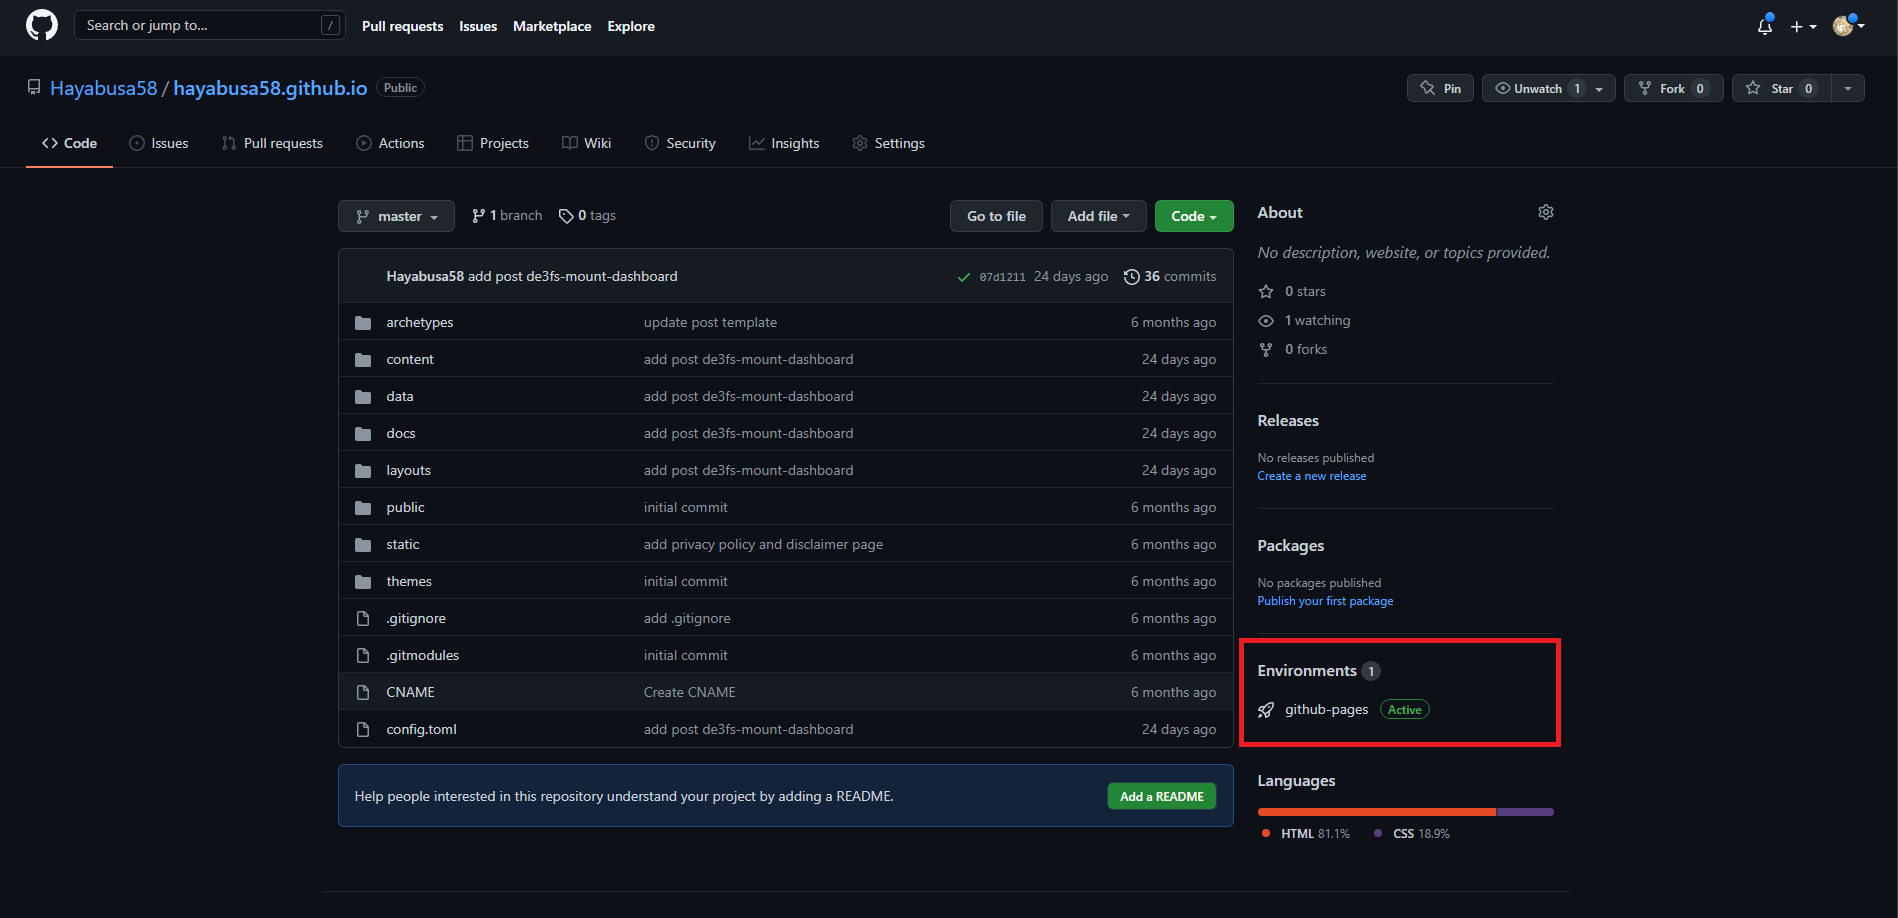Click the .gitignore file icon
This screenshot has height=918, width=1898.
pos(363,619)
